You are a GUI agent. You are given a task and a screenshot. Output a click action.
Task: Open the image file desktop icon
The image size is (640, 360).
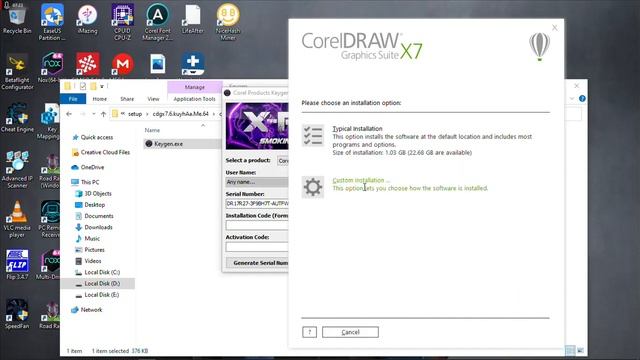158,64
